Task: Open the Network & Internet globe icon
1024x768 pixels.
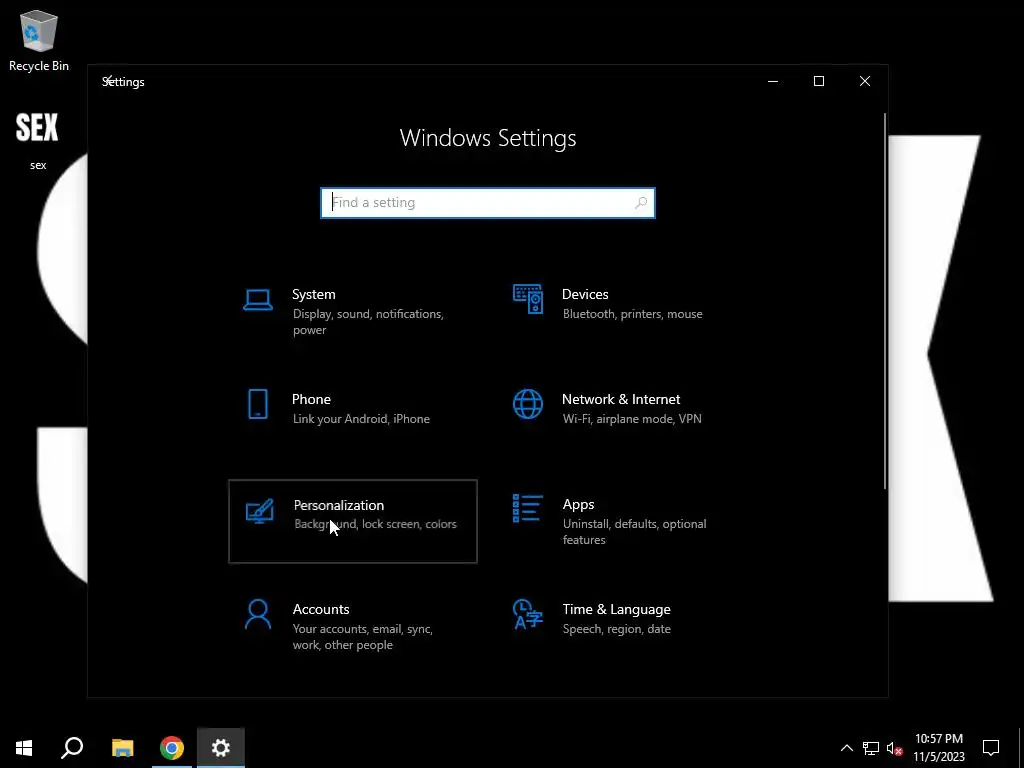Action: [528, 404]
